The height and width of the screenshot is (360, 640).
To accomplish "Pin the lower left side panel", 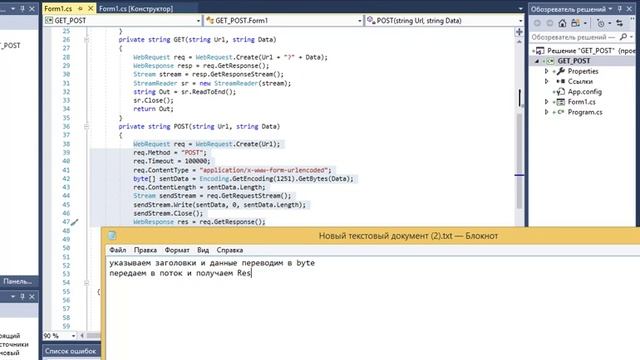I will (22, 296).
